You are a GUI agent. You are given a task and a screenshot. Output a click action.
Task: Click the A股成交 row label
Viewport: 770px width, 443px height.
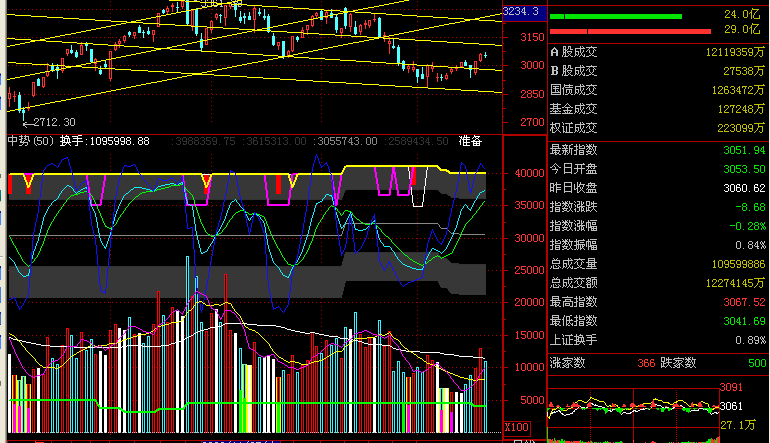tap(574, 52)
